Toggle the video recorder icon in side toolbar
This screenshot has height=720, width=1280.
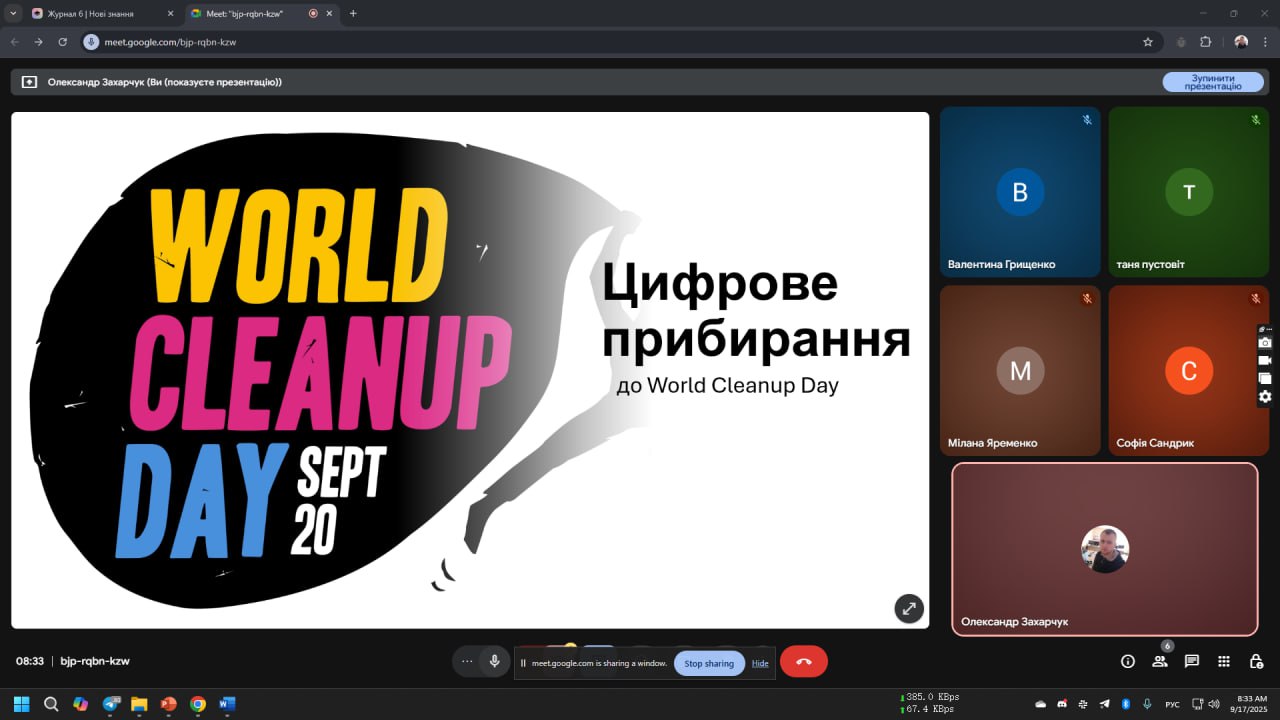(1265, 361)
